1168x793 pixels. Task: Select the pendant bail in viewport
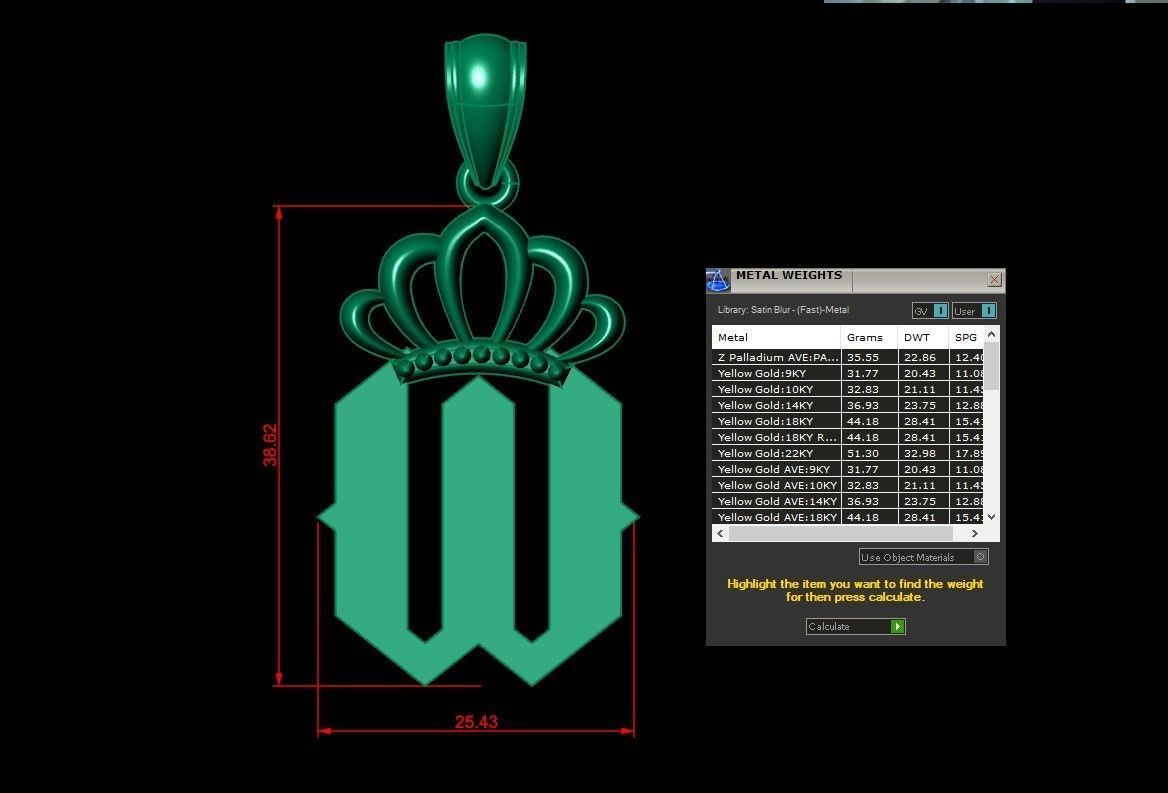click(485, 112)
